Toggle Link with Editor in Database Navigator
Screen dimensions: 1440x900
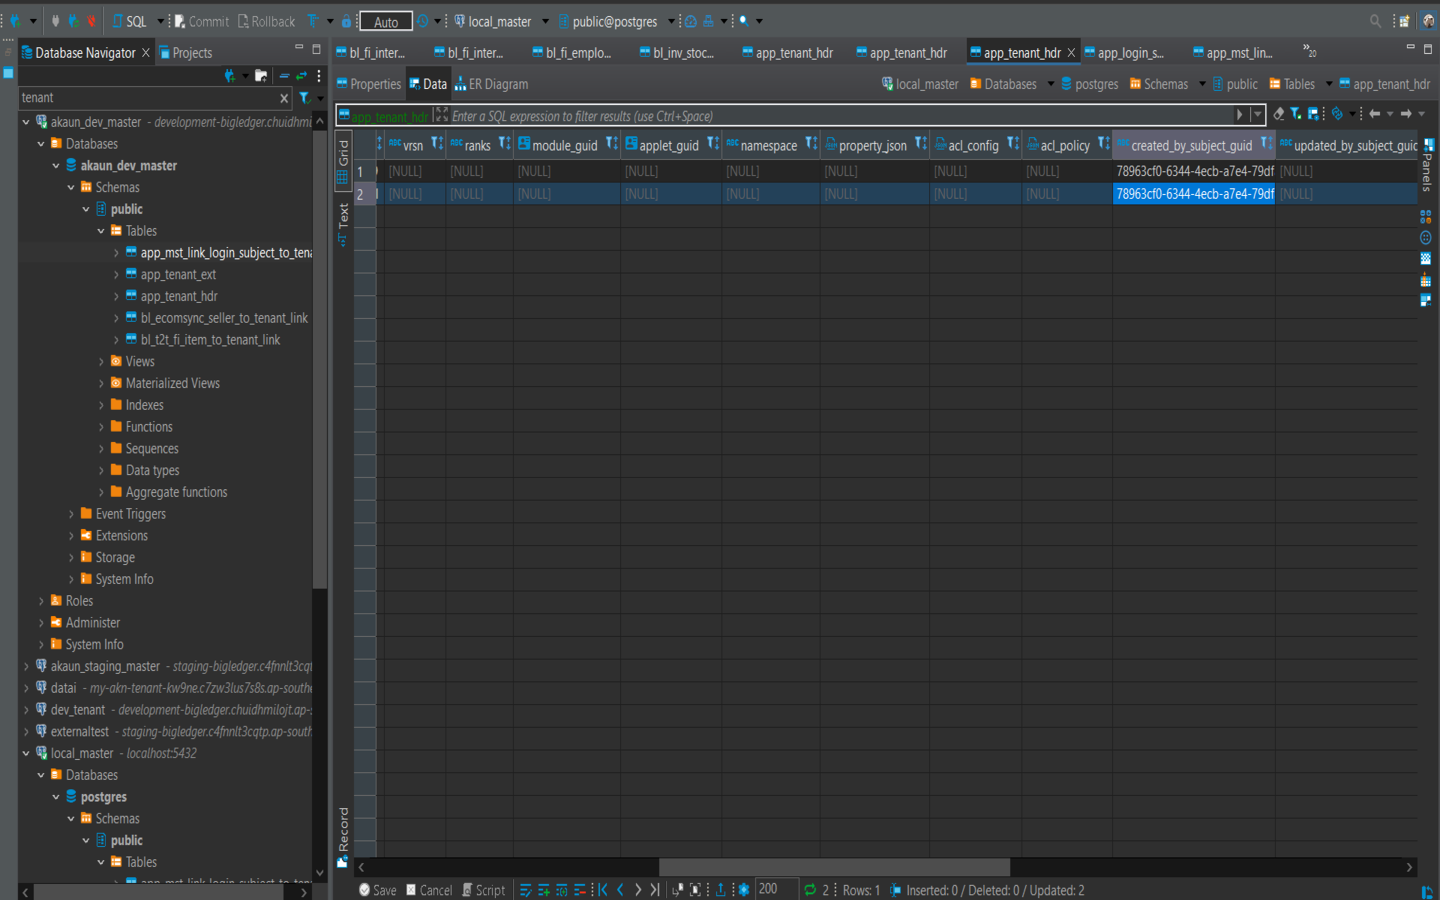[x=301, y=76]
